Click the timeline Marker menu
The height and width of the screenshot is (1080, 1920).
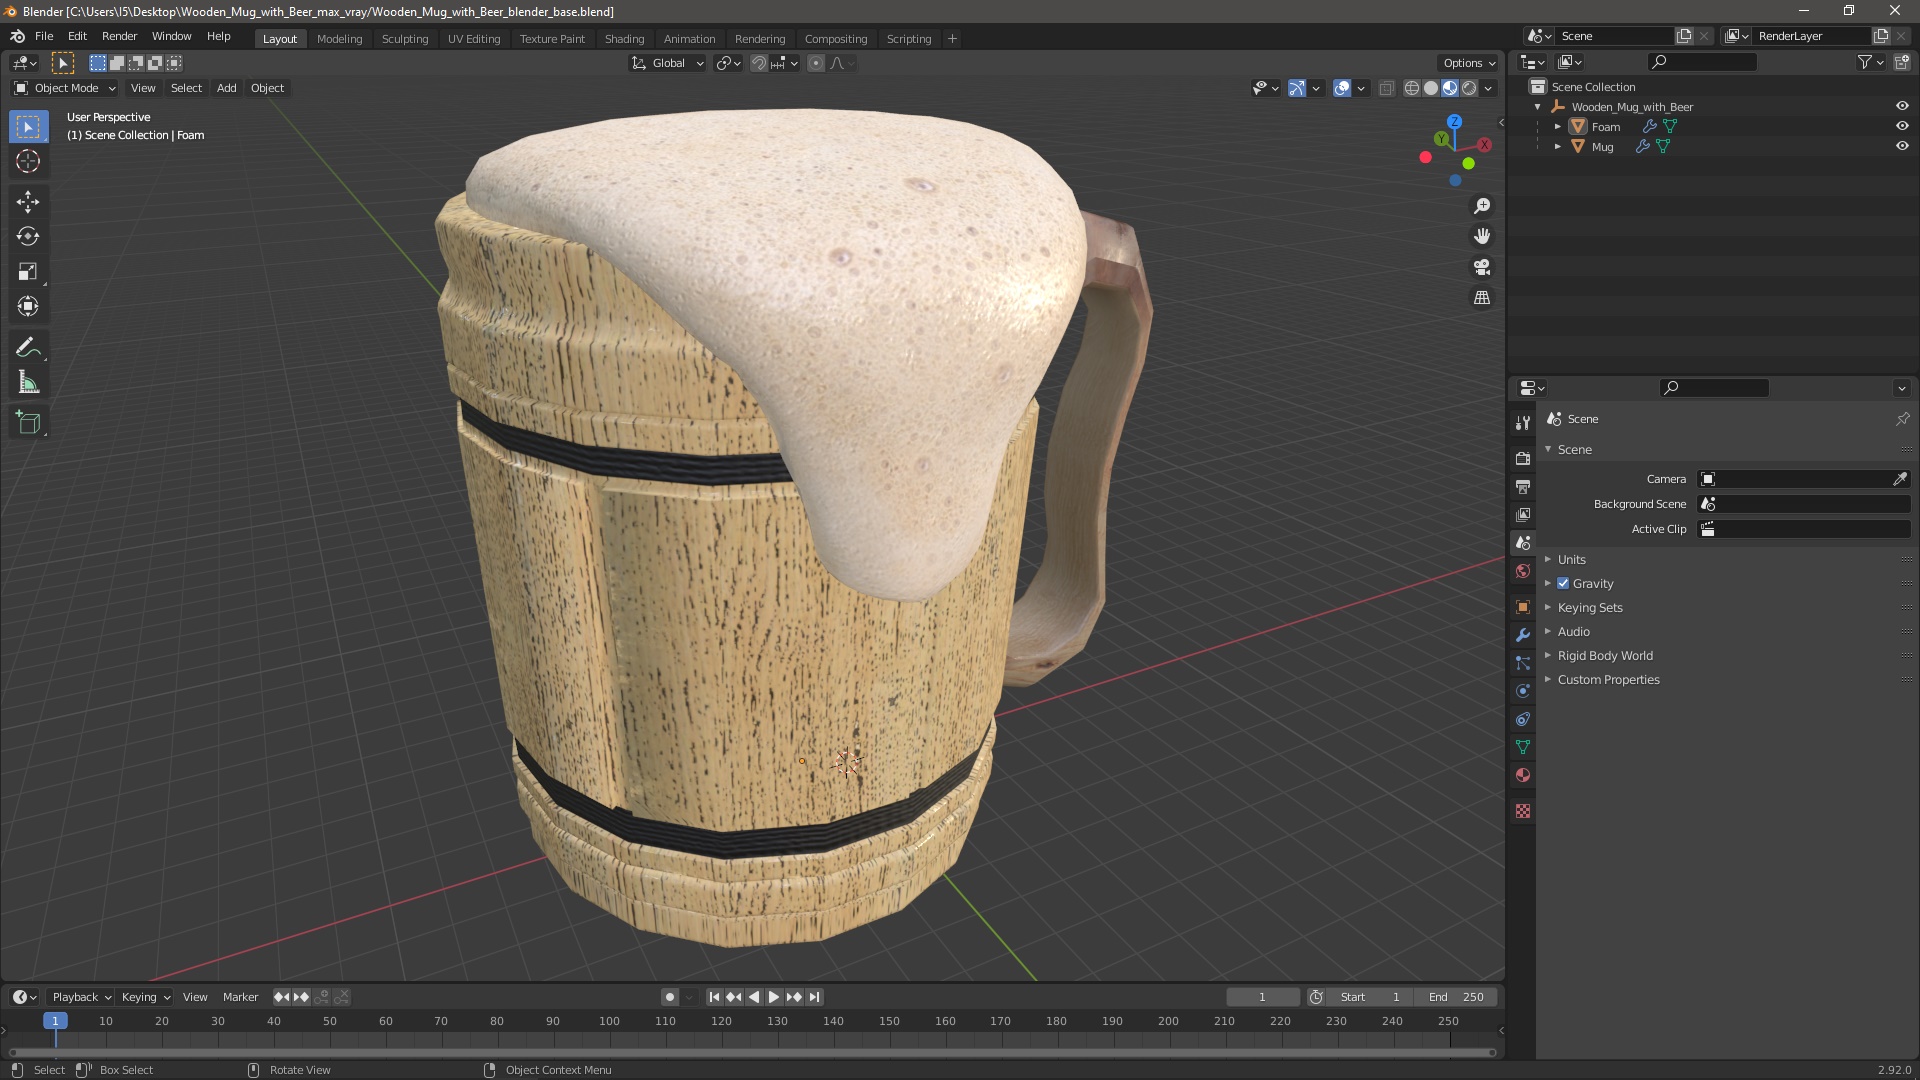(240, 997)
